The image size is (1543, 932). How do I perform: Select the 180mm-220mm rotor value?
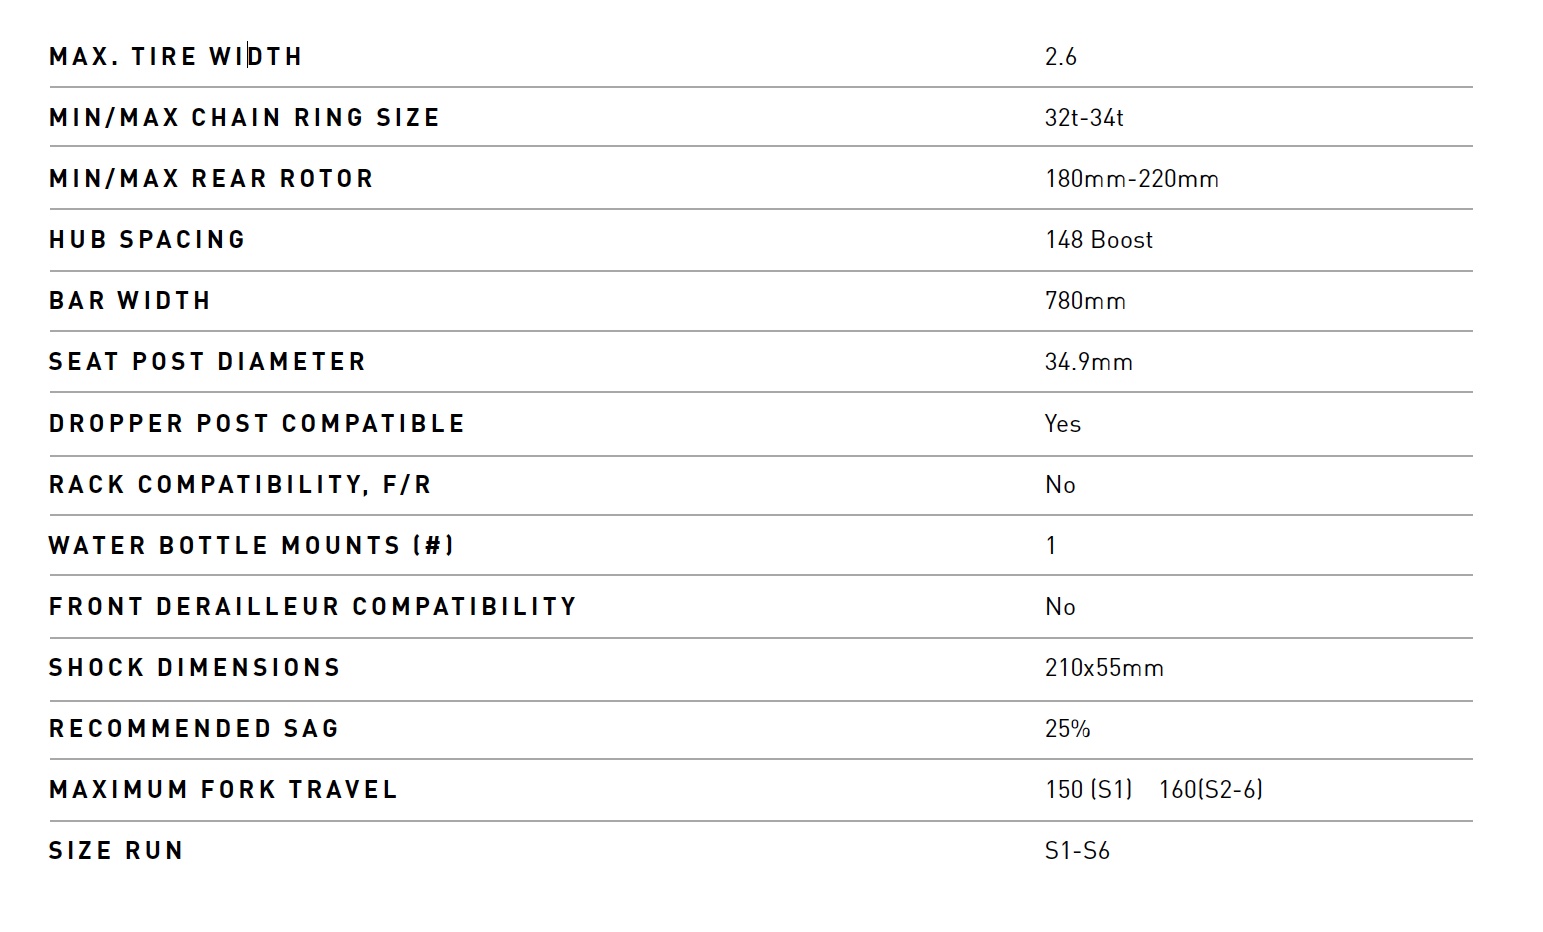[1131, 179]
